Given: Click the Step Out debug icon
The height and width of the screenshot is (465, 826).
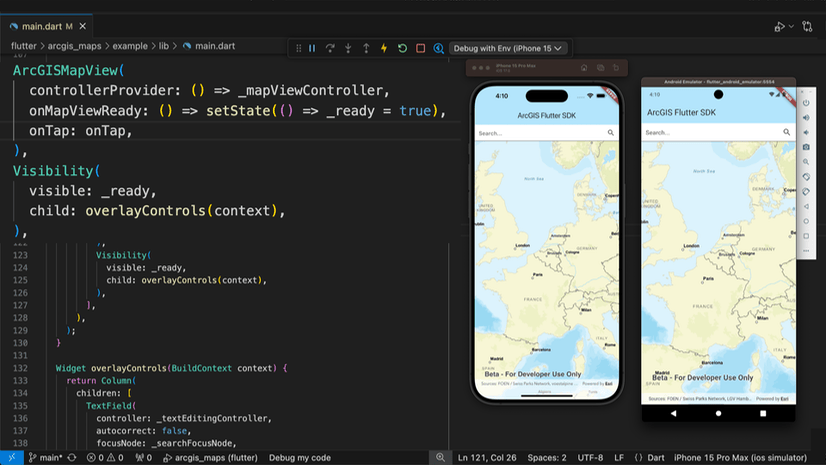Looking at the screenshot, I should point(366,48).
